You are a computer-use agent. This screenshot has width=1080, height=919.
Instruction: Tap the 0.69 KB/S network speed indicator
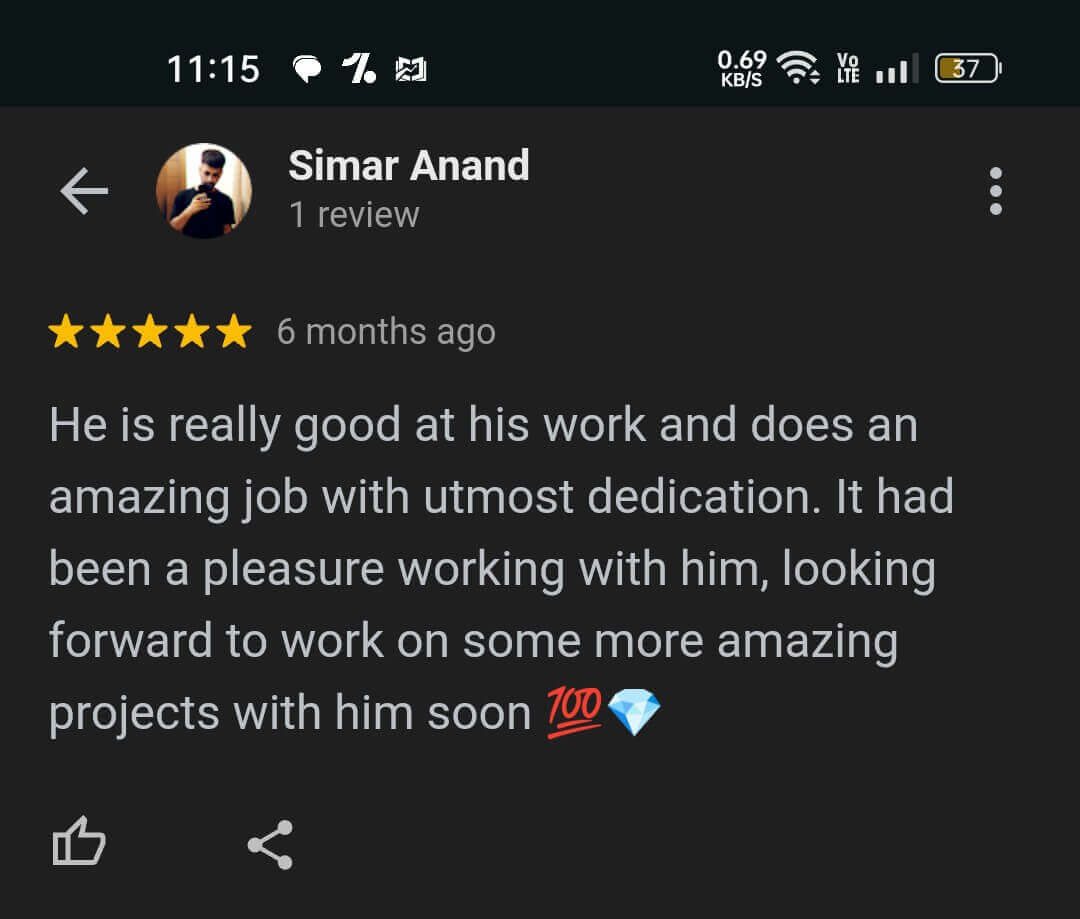point(741,68)
